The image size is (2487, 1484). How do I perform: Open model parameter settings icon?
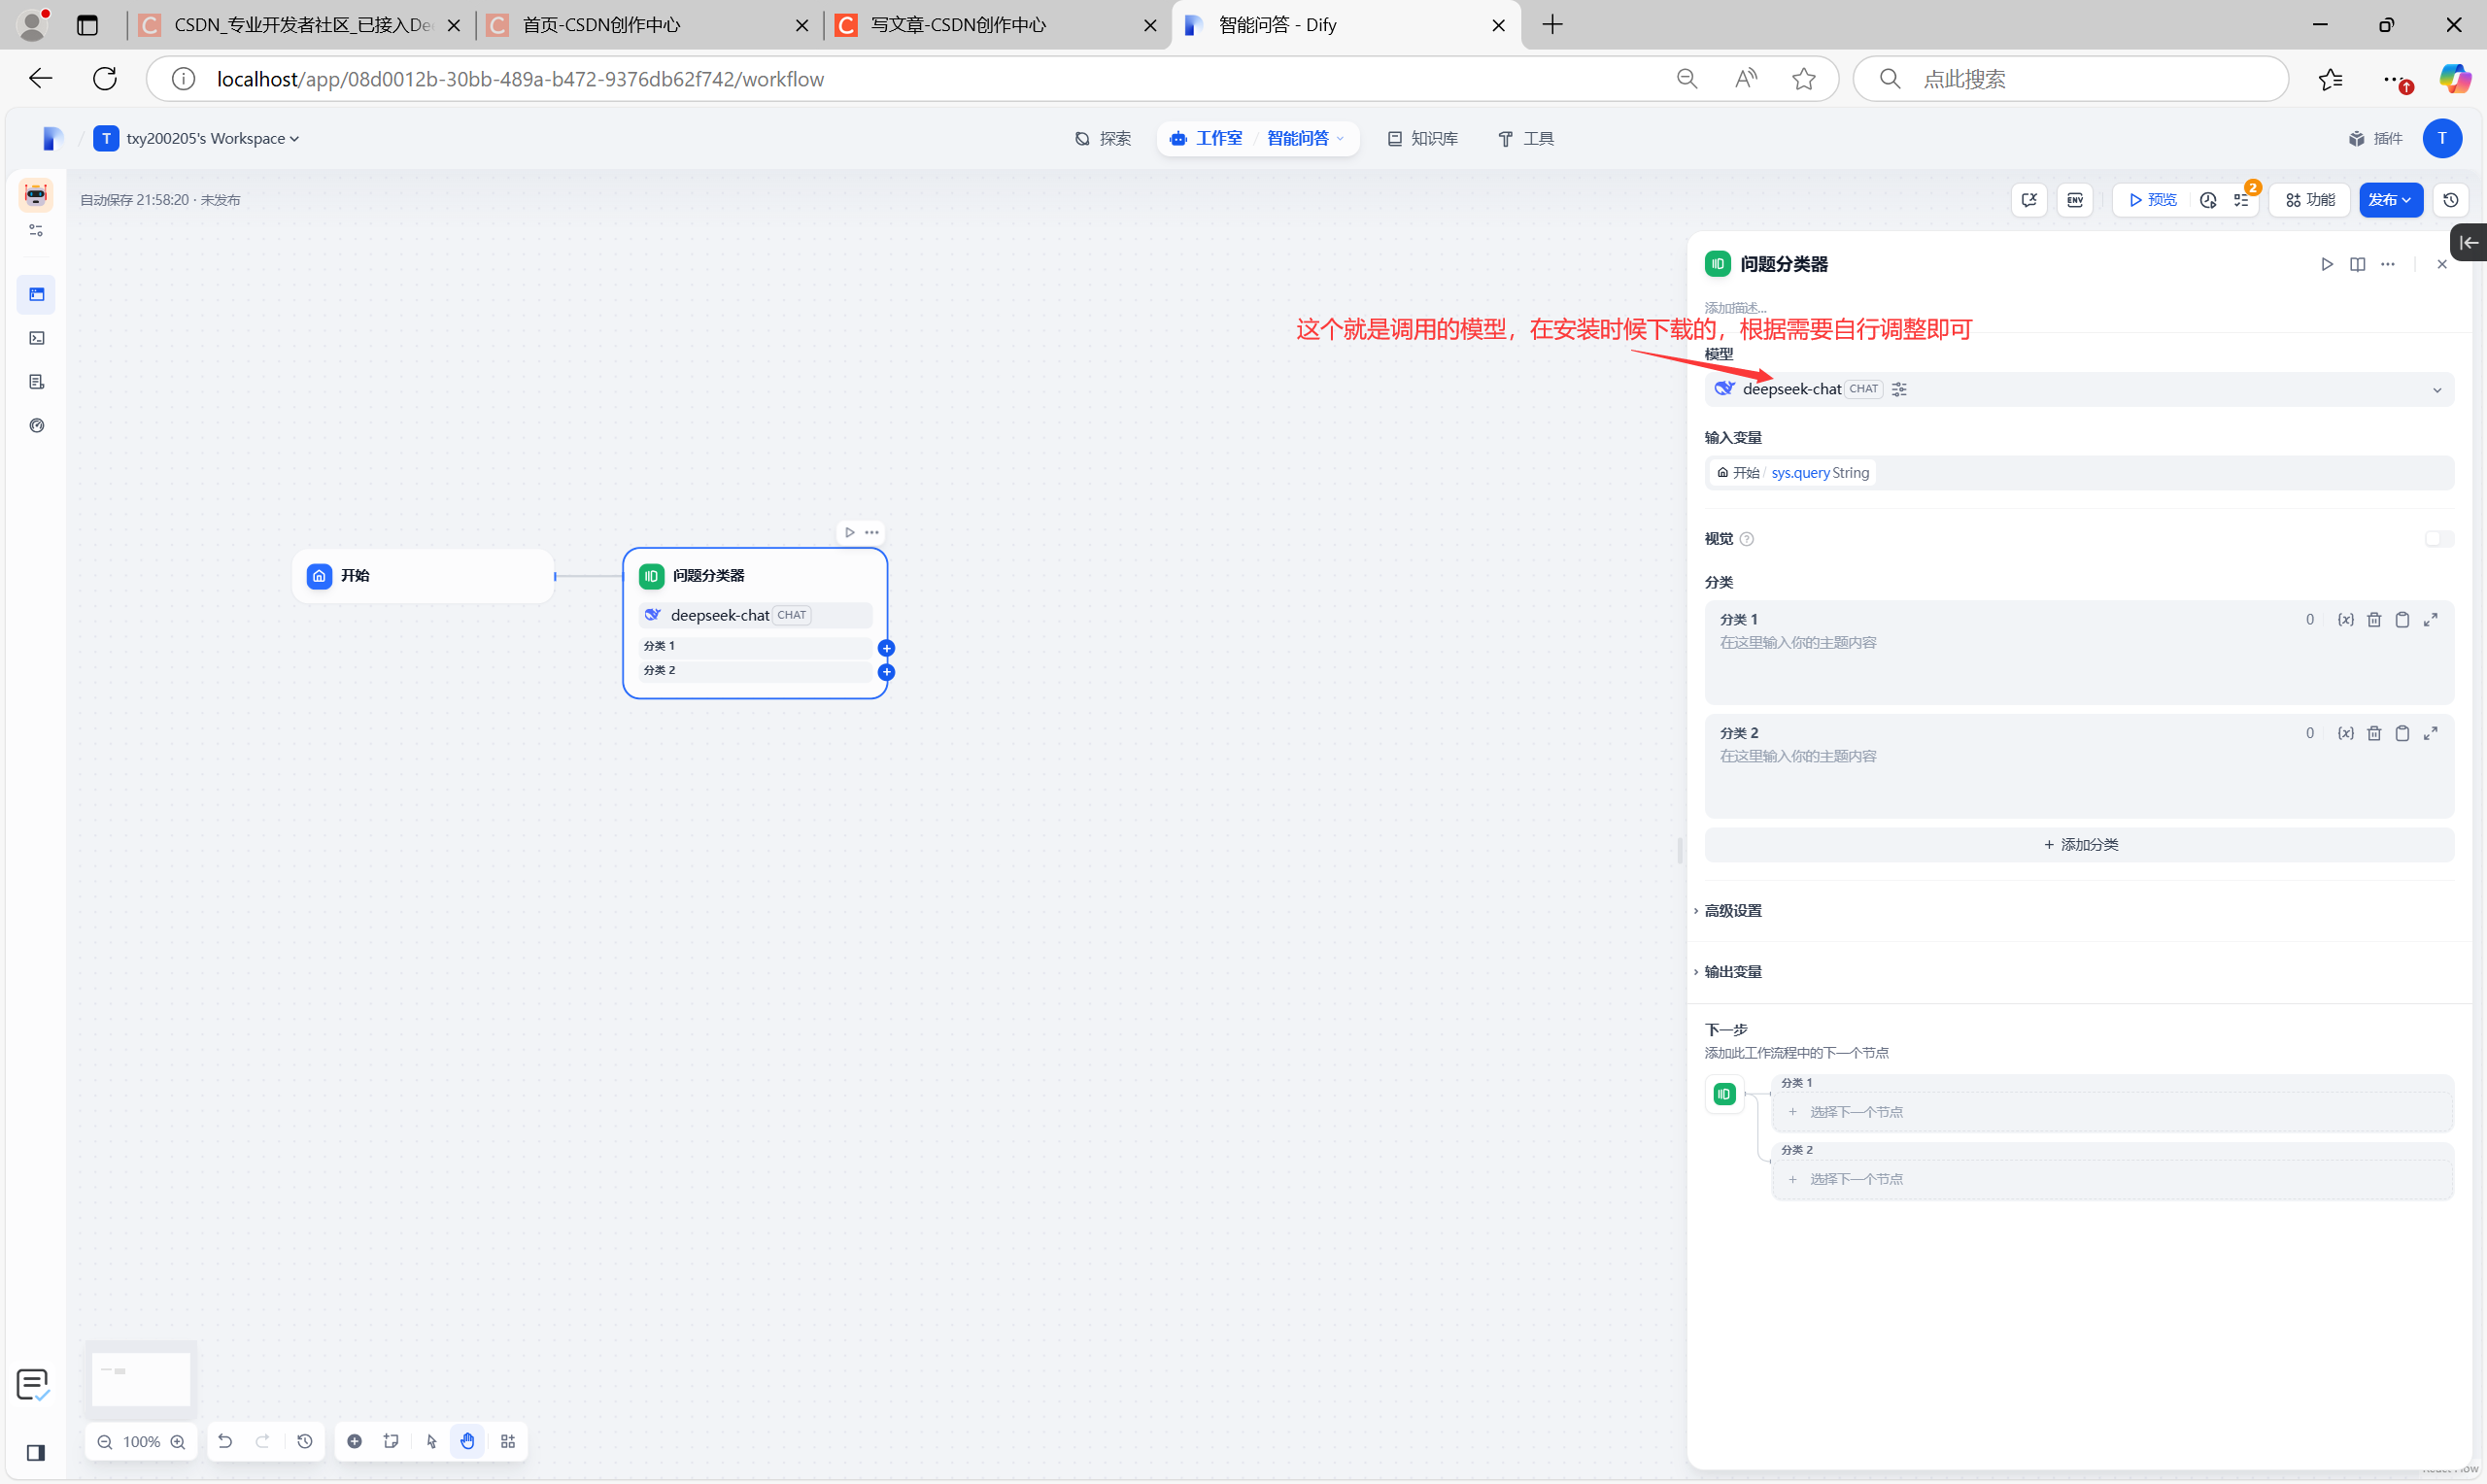(x=1899, y=389)
